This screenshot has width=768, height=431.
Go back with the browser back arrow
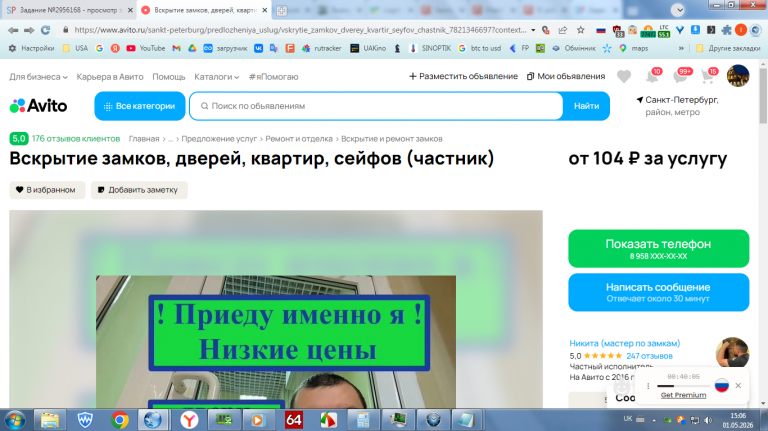13,30
